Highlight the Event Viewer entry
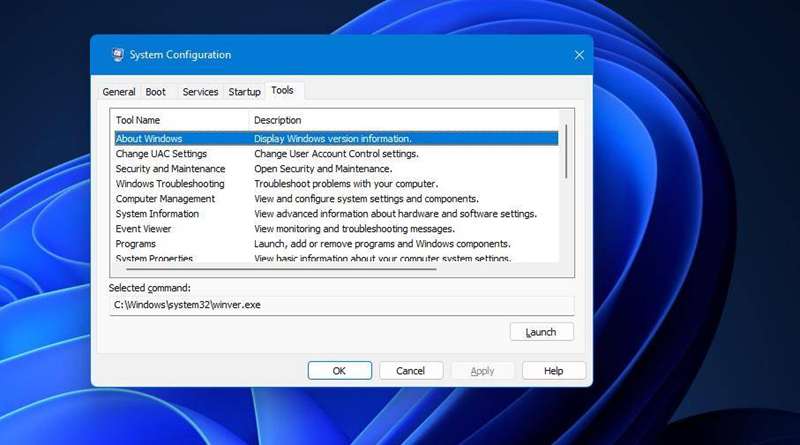This screenshot has height=445, width=800. pyautogui.click(x=143, y=229)
